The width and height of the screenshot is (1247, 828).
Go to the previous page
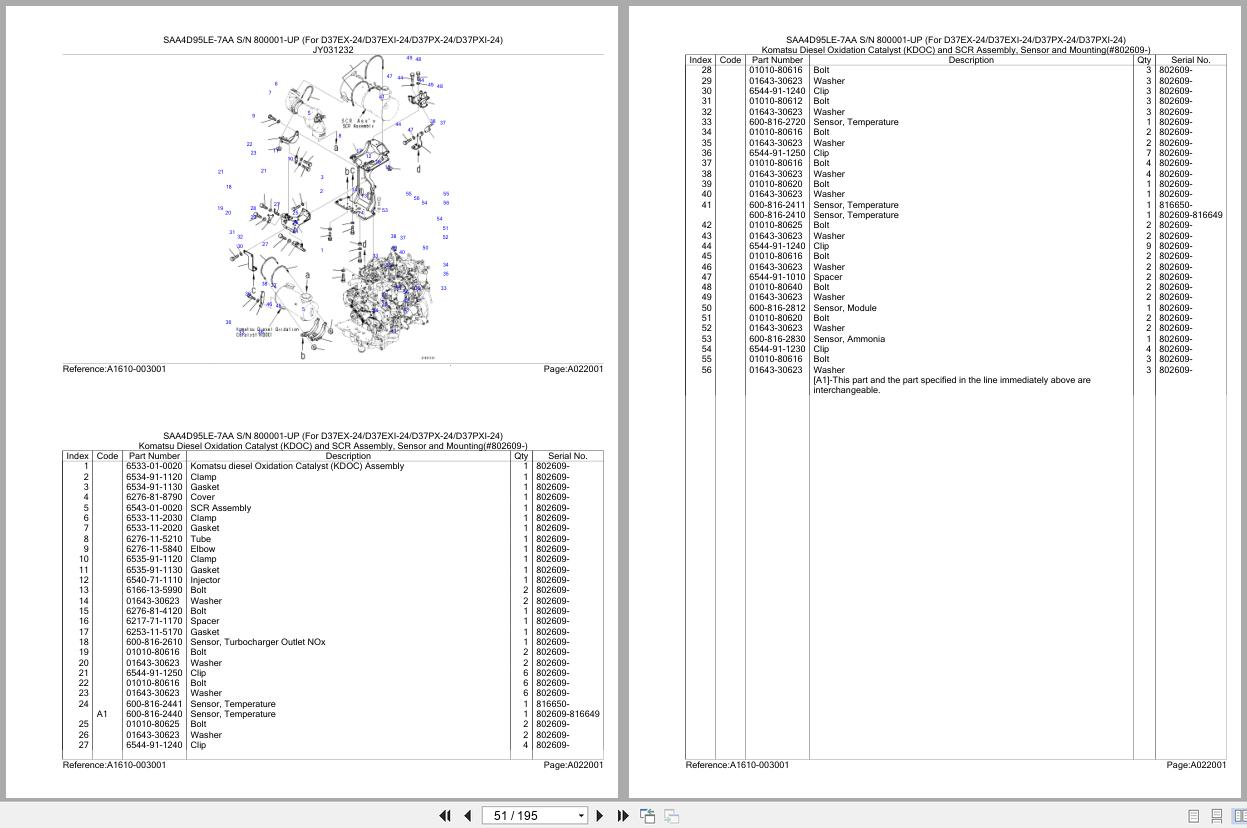point(467,816)
